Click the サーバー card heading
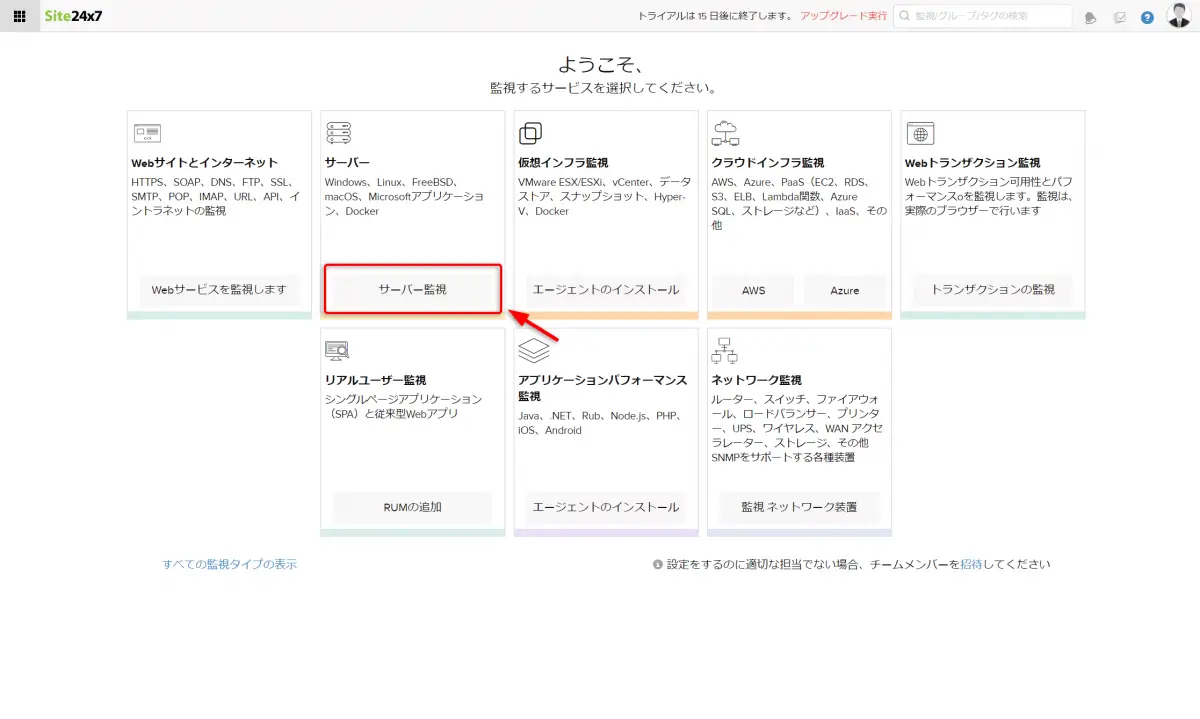Viewport: 1200px width, 719px height. coord(347,163)
